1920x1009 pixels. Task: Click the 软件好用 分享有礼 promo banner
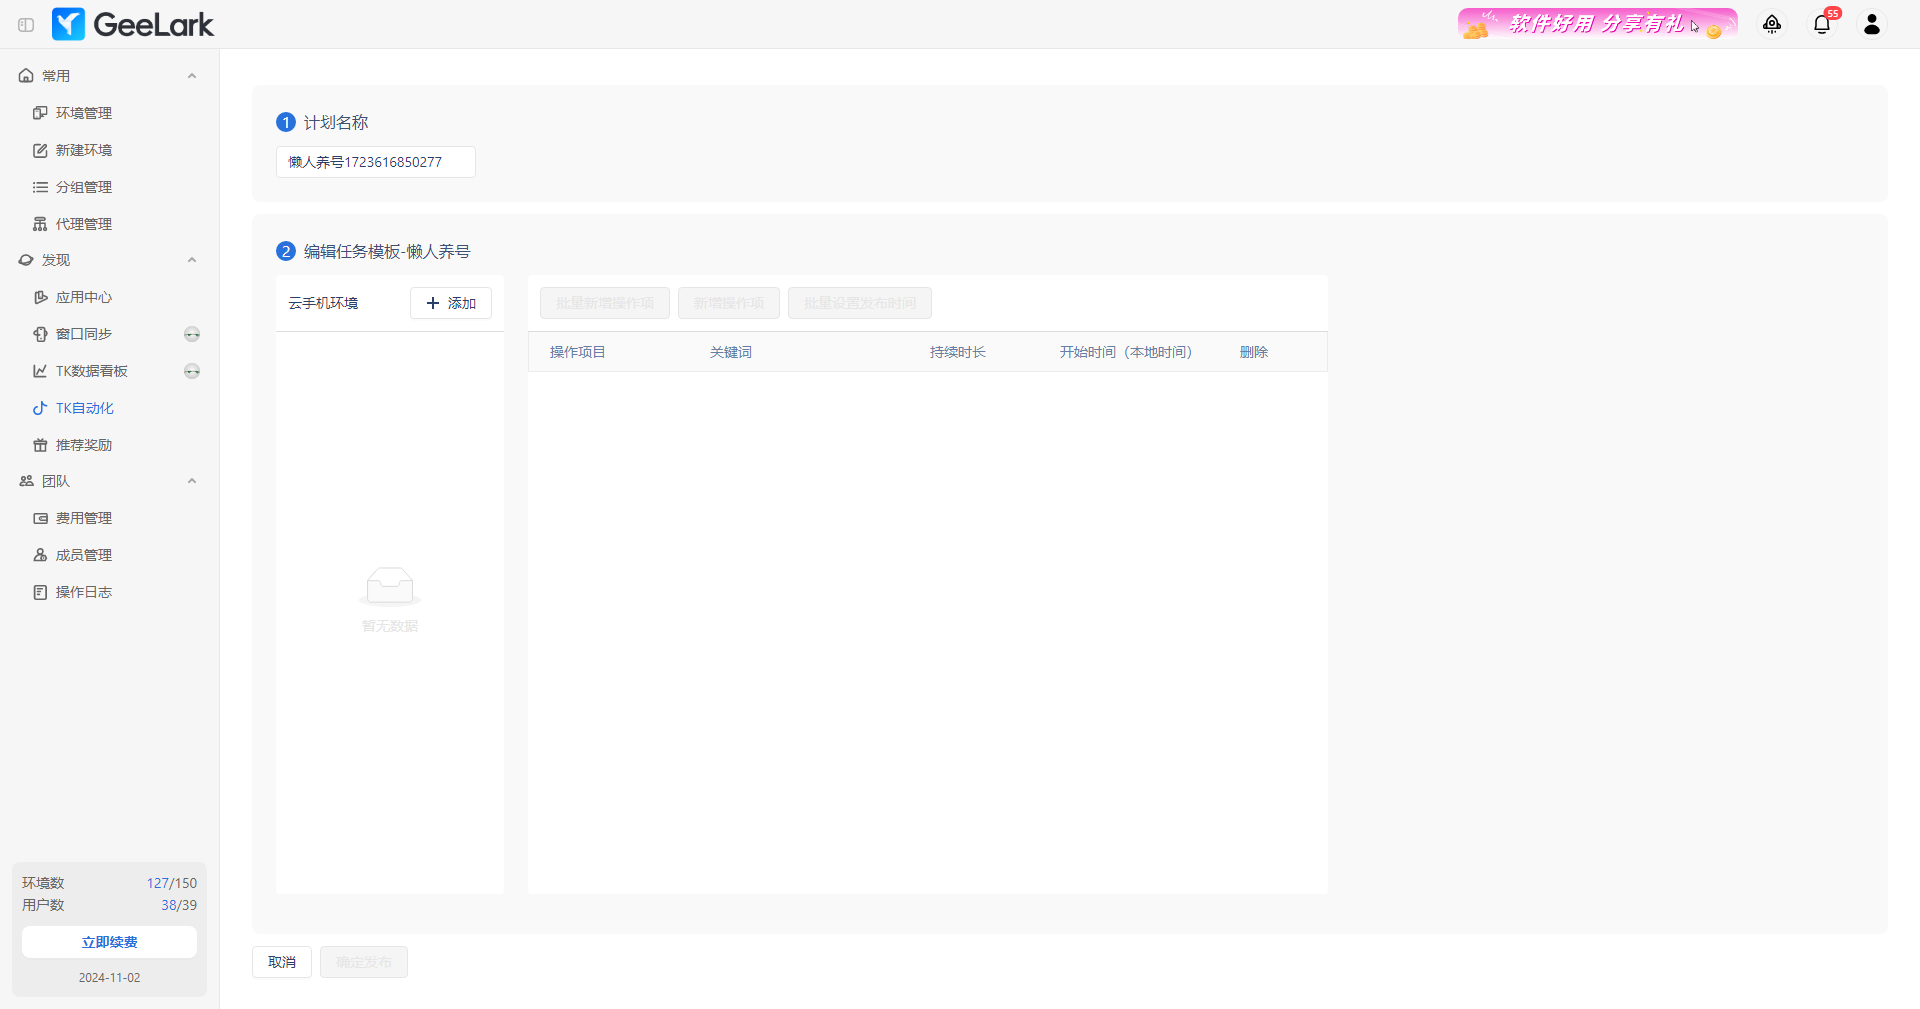coord(1597,24)
